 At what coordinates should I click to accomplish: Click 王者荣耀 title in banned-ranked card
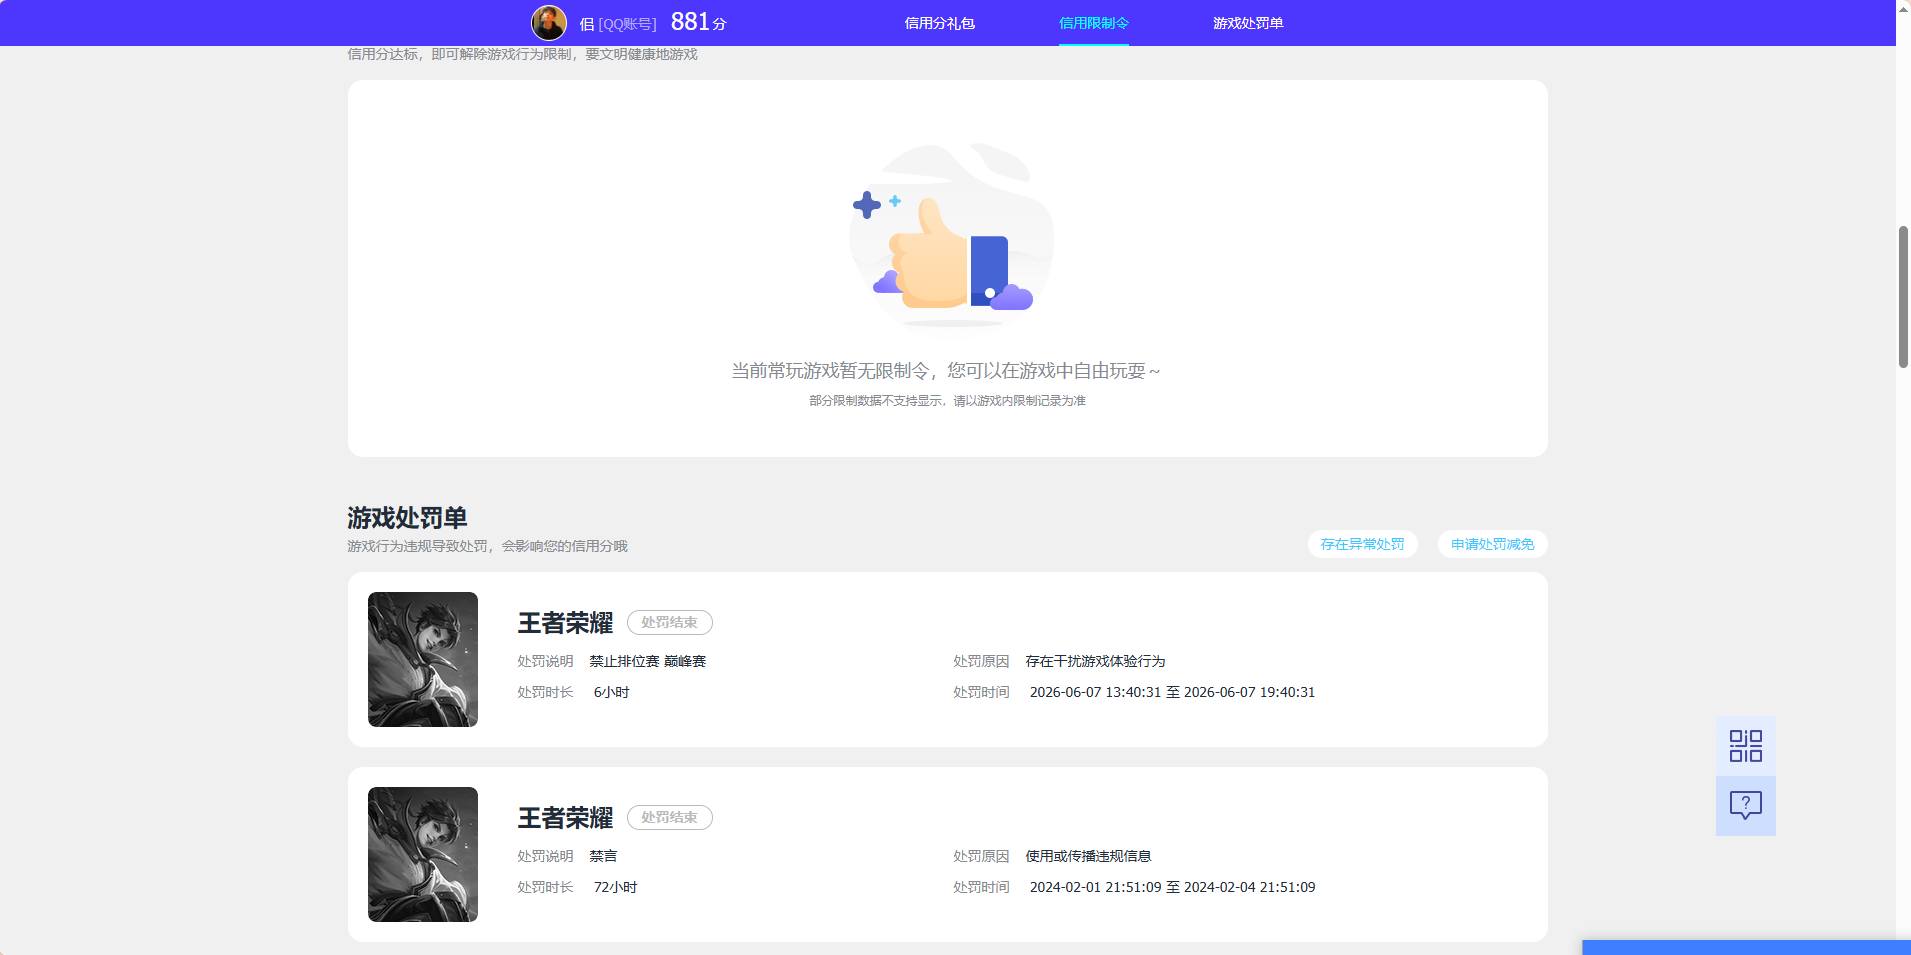pyautogui.click(x=565, y=623)
